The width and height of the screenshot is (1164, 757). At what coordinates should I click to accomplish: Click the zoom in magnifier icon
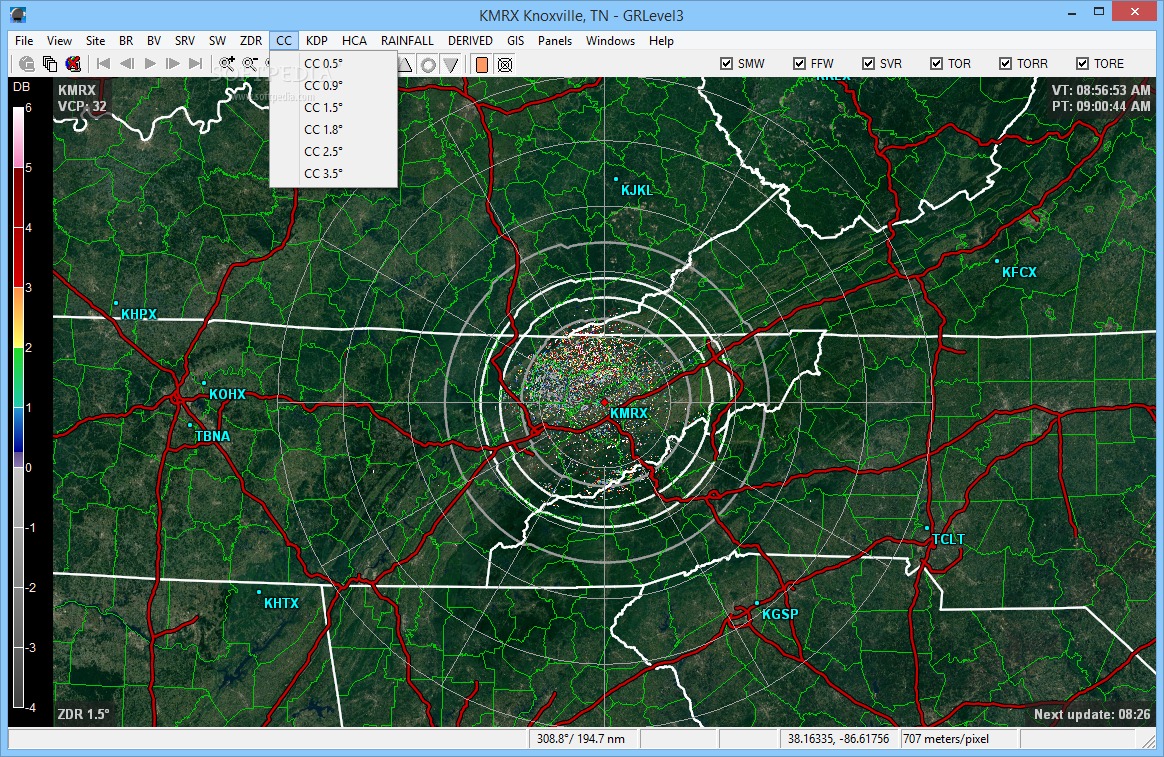click(x=226, y=65)
